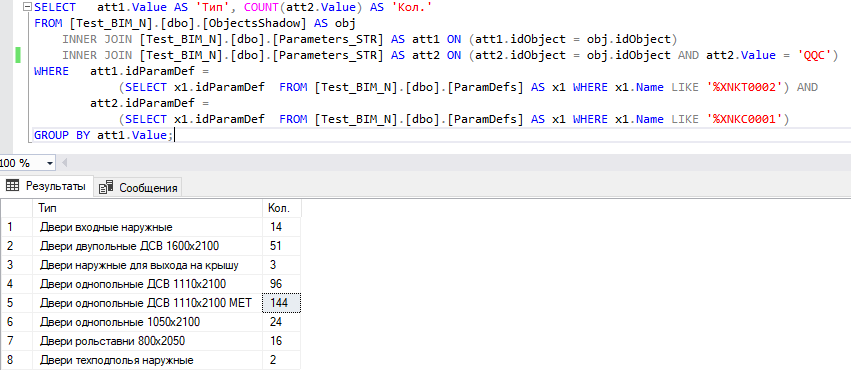Screen dimensions: 851x370
Task: Select the Кол. column header
Action: (282, 208)
